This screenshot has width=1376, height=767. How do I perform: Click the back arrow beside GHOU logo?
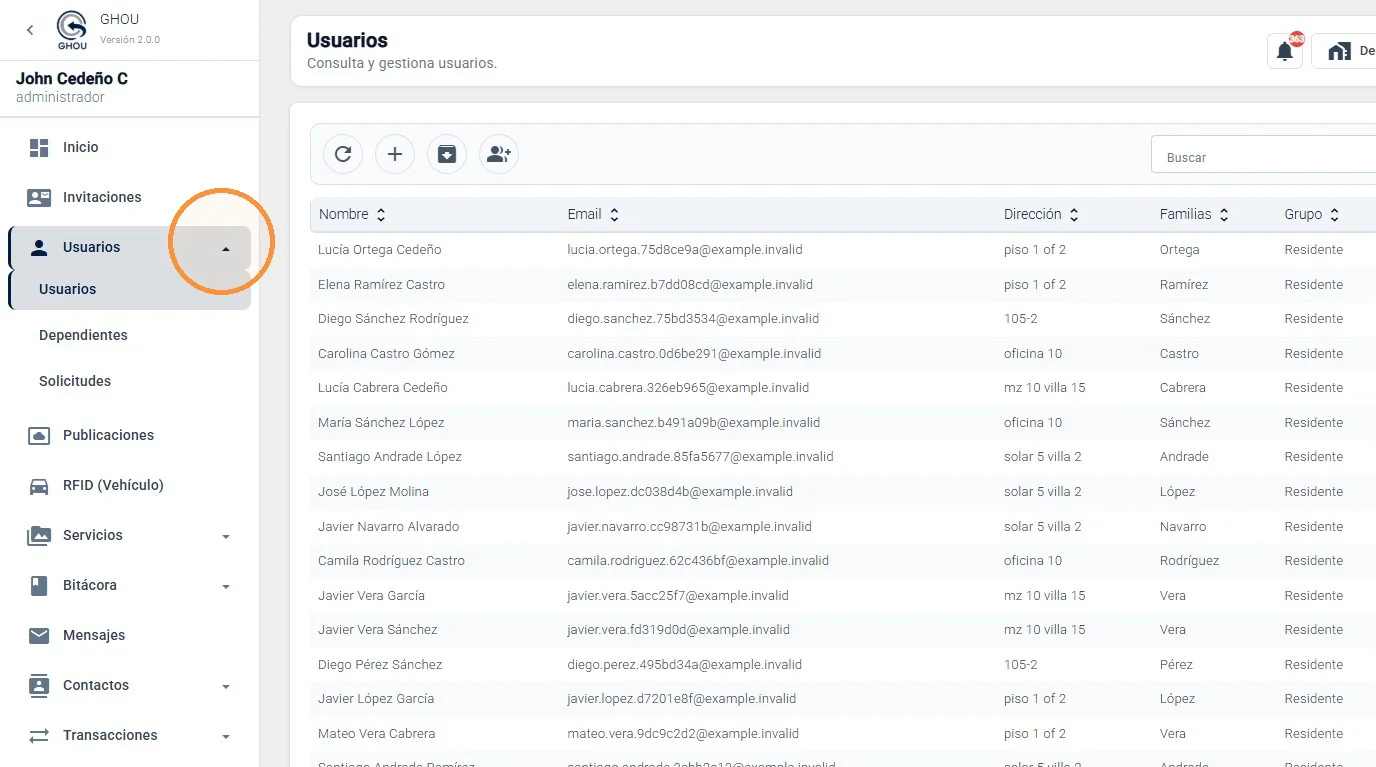pos(30,30)
